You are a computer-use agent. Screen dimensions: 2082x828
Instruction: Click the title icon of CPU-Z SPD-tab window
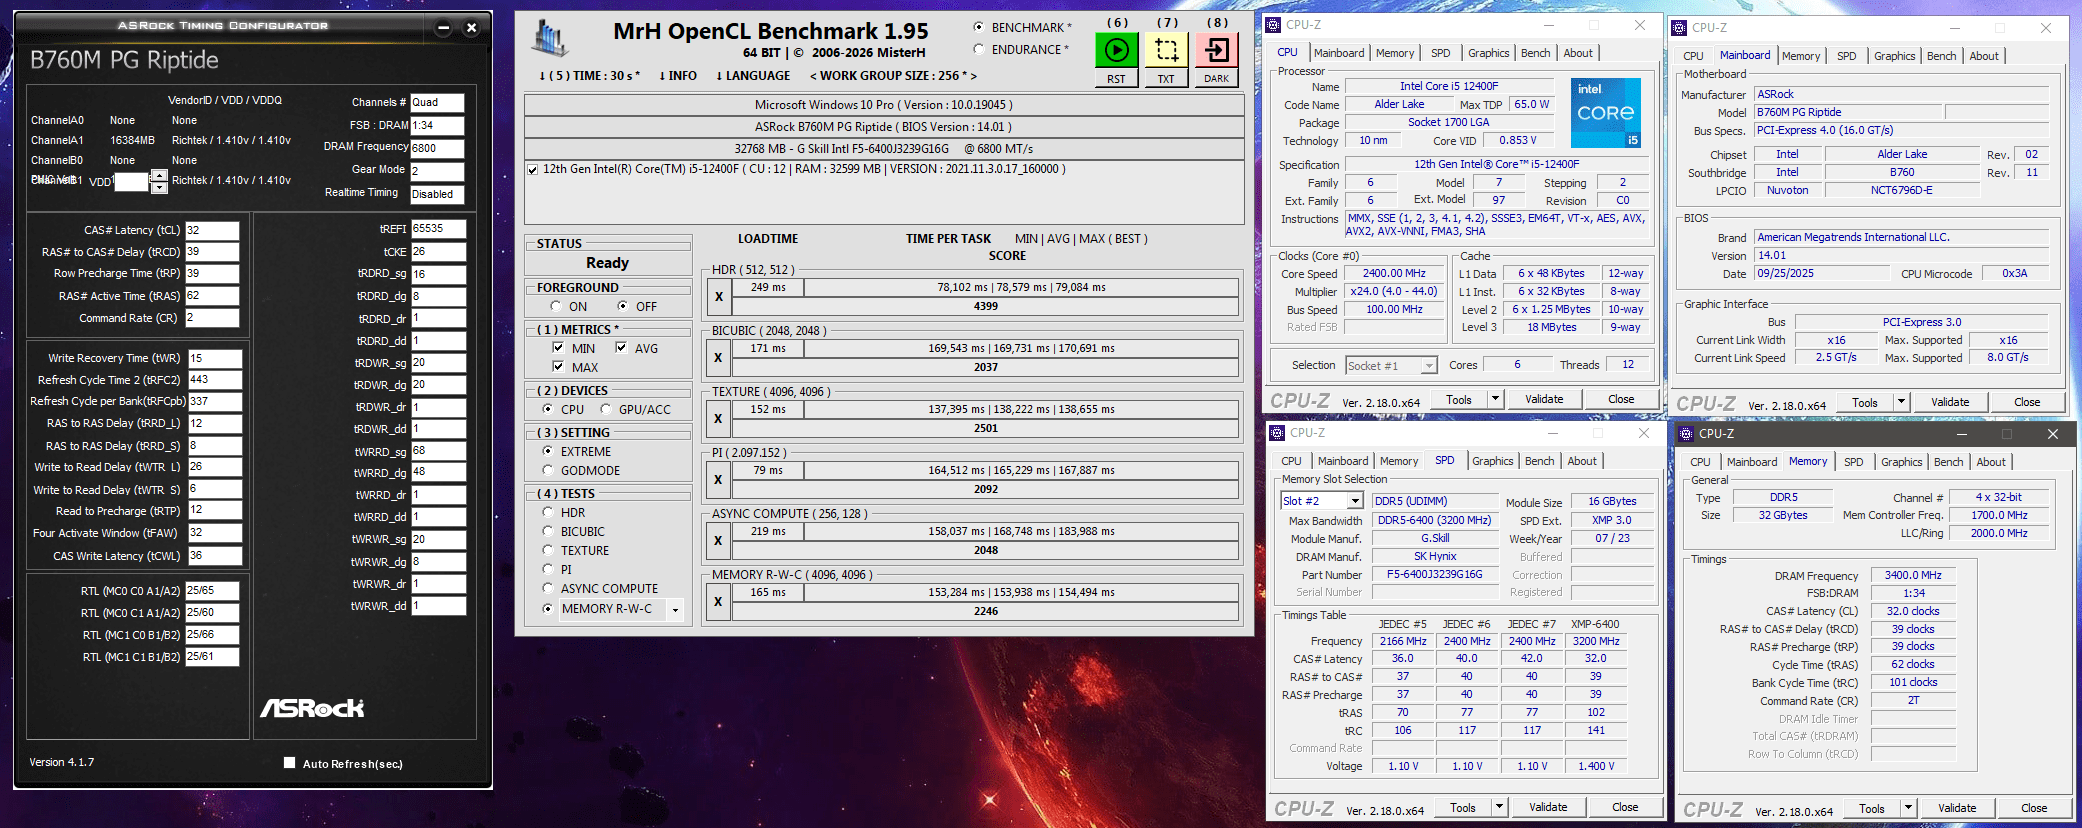(1277, 433)
